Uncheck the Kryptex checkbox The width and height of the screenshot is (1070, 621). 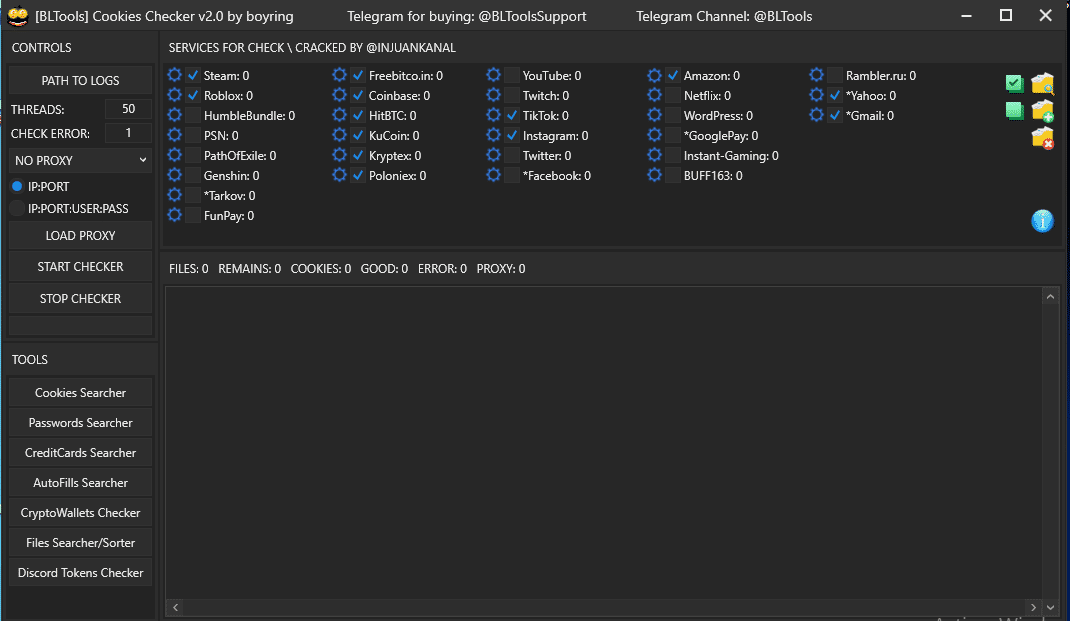click(358, 155)
